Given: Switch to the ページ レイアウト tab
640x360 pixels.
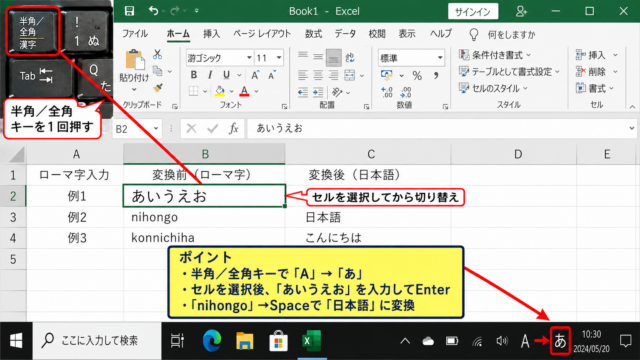Looking at the screenshot, I should 262,34.
